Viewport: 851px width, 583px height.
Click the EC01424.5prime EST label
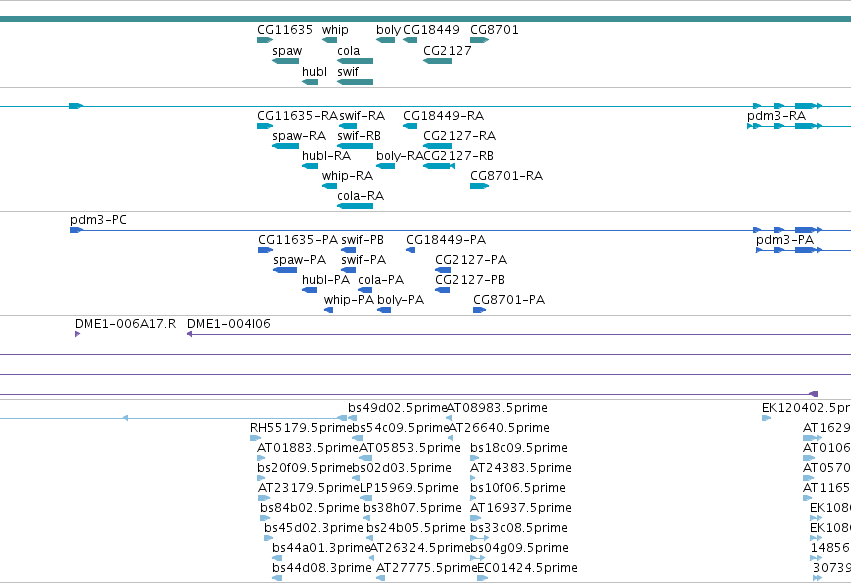pos(527,568)
